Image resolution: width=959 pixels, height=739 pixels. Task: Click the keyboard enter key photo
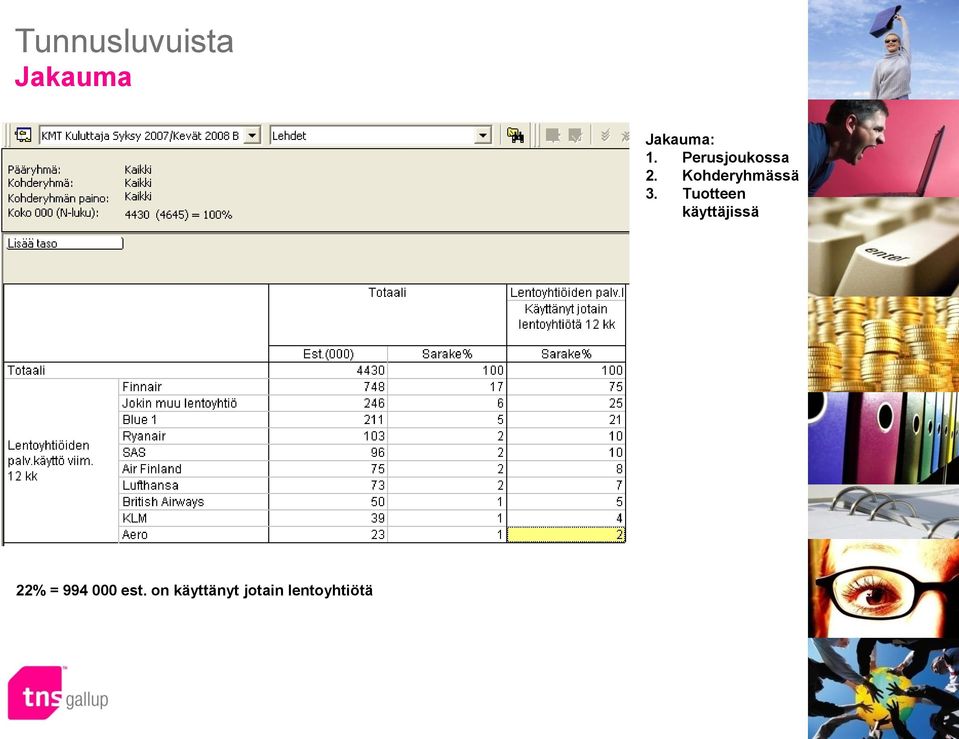click(883, 247)
